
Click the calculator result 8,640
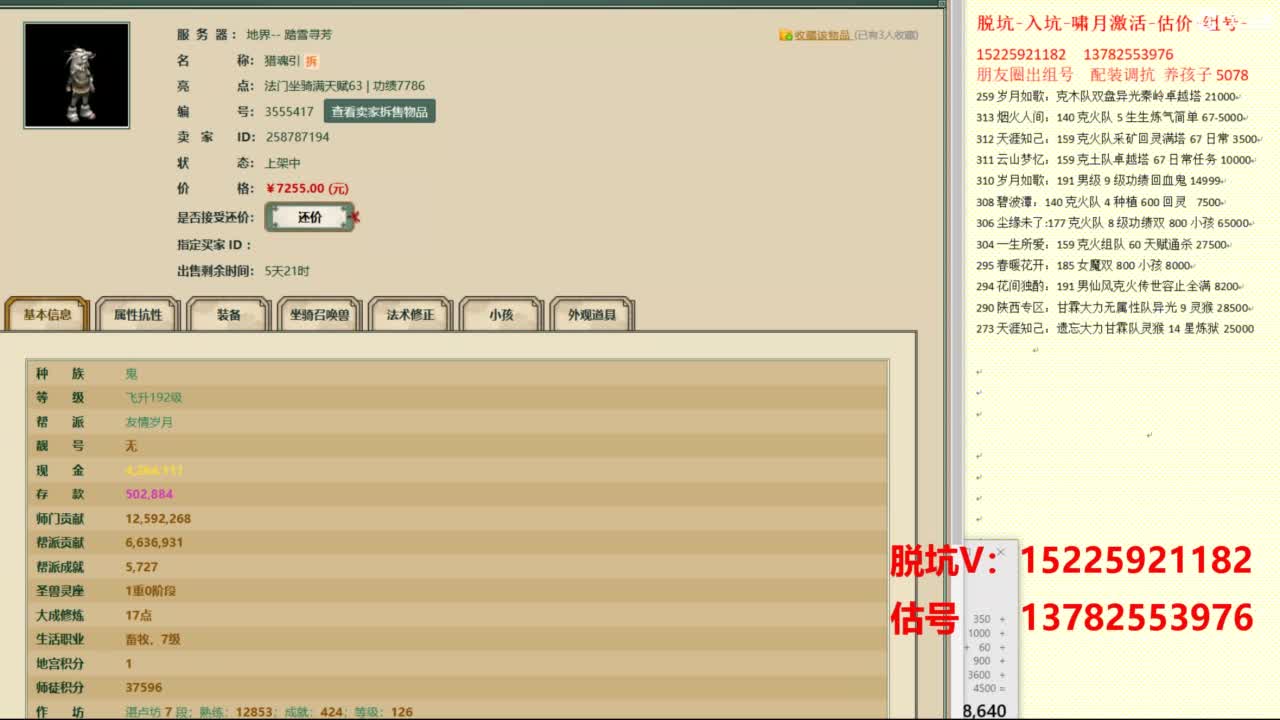coord(985,711)
